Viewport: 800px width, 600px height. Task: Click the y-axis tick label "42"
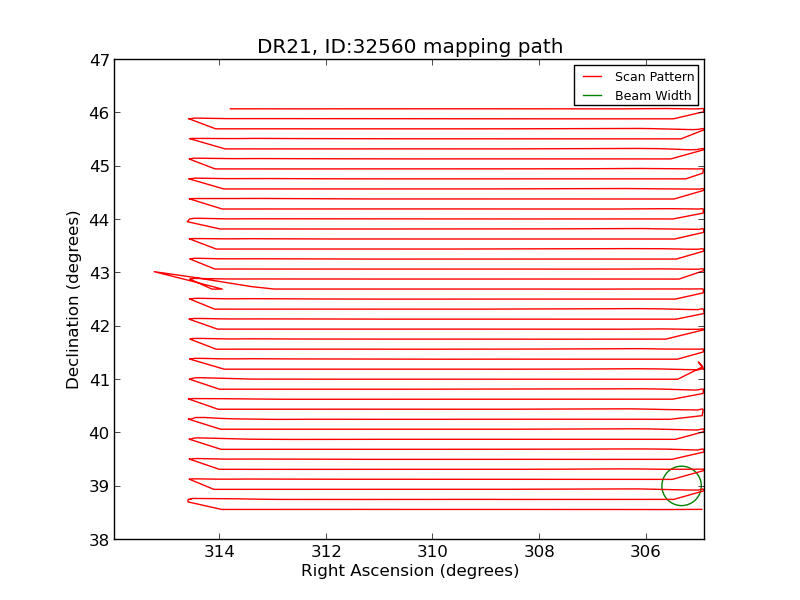click(x=99, y=327)
